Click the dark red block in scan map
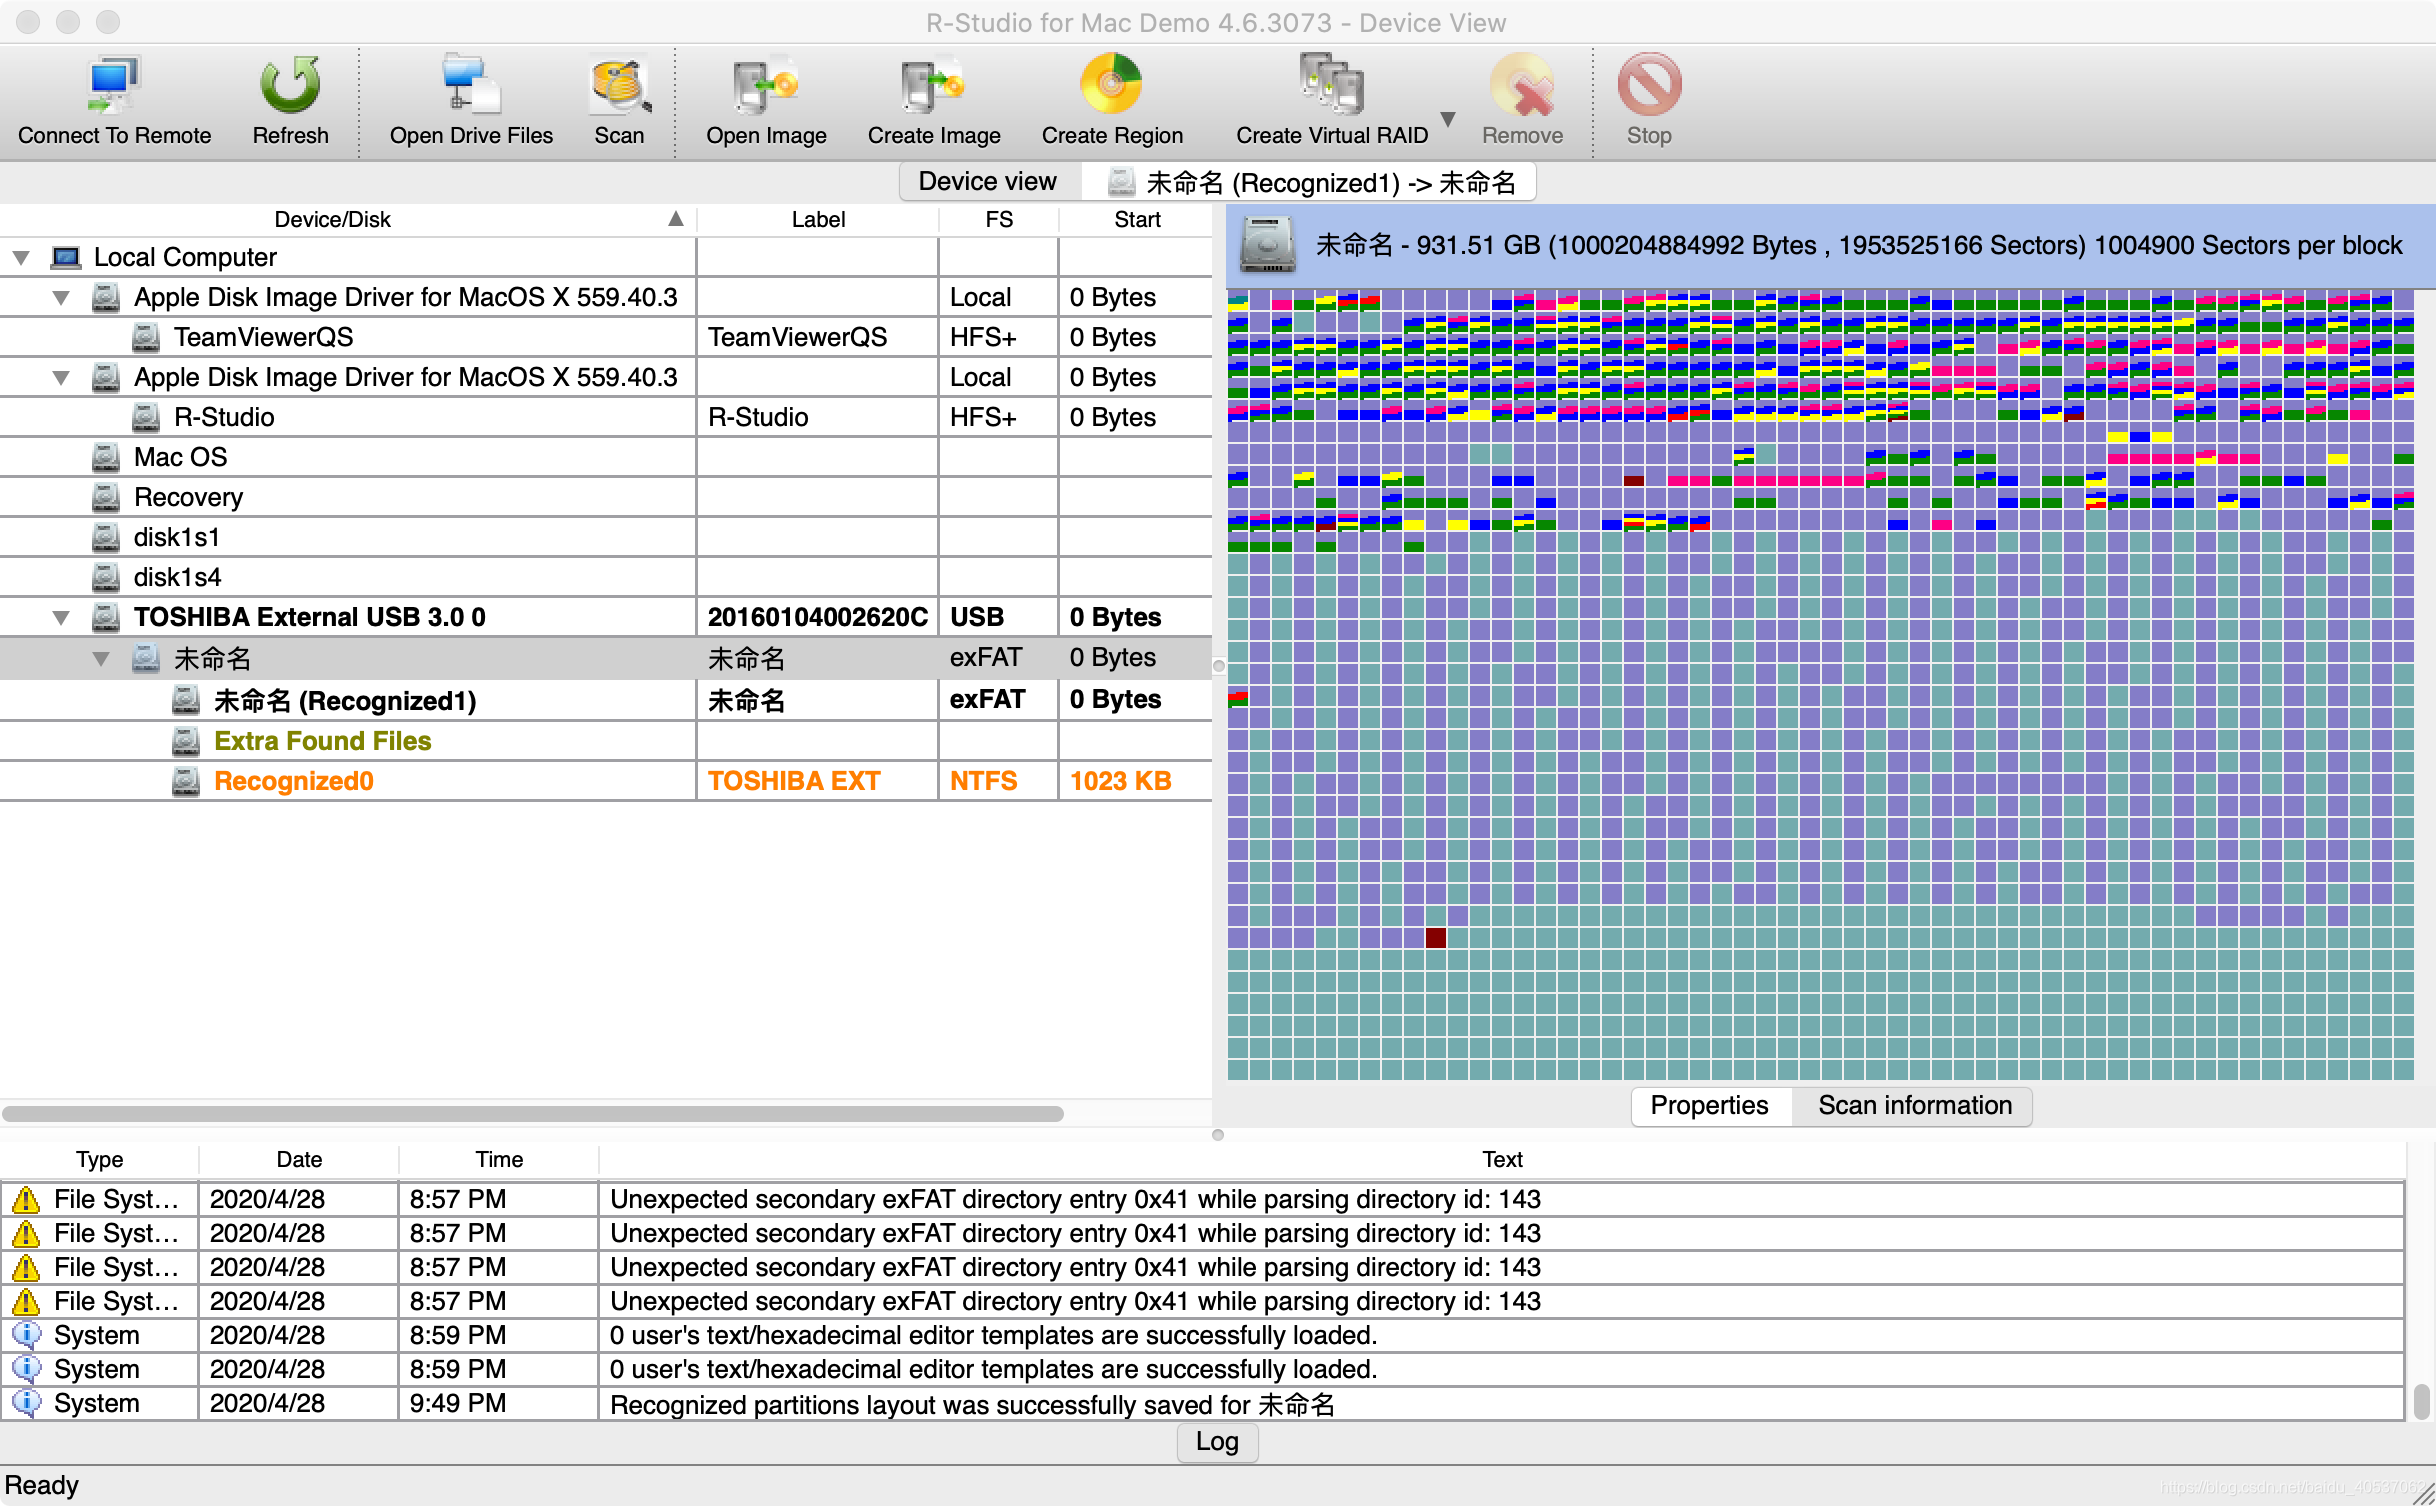Screen dimensions: 2436x1506 1435,937
